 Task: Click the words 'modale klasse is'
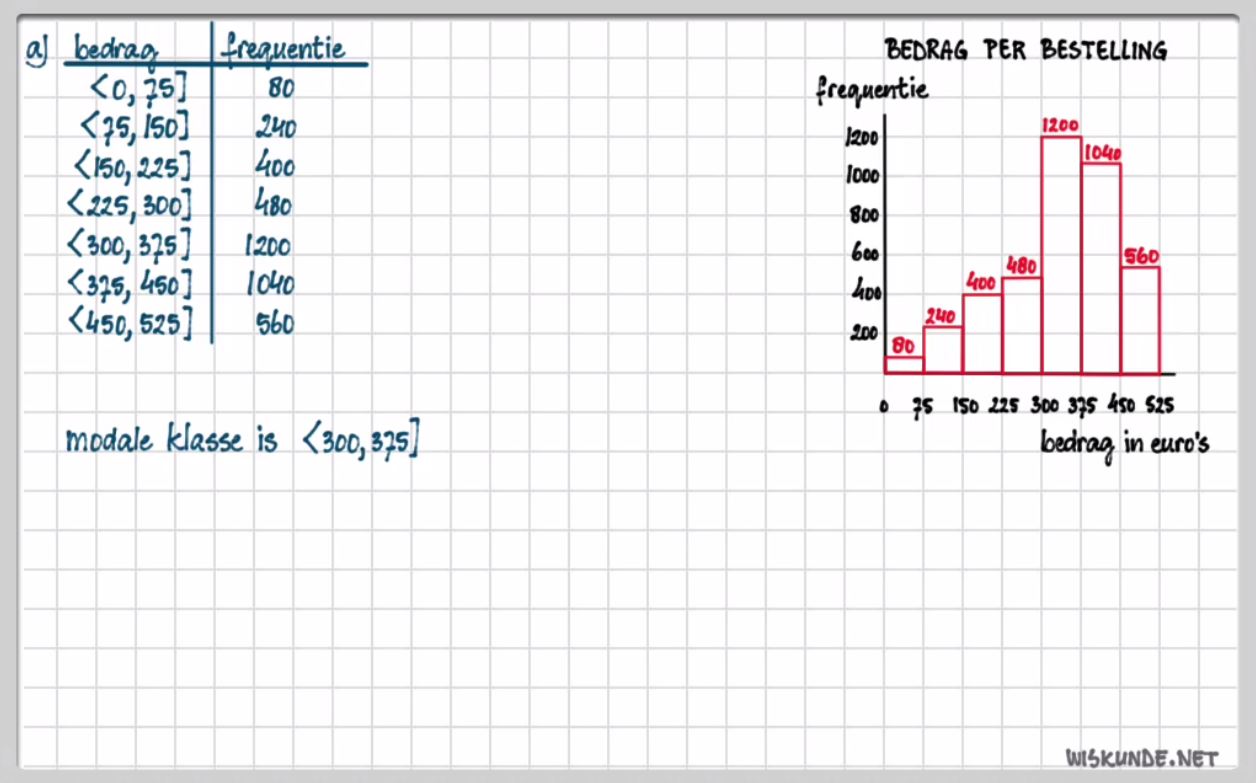pos(171,440)
